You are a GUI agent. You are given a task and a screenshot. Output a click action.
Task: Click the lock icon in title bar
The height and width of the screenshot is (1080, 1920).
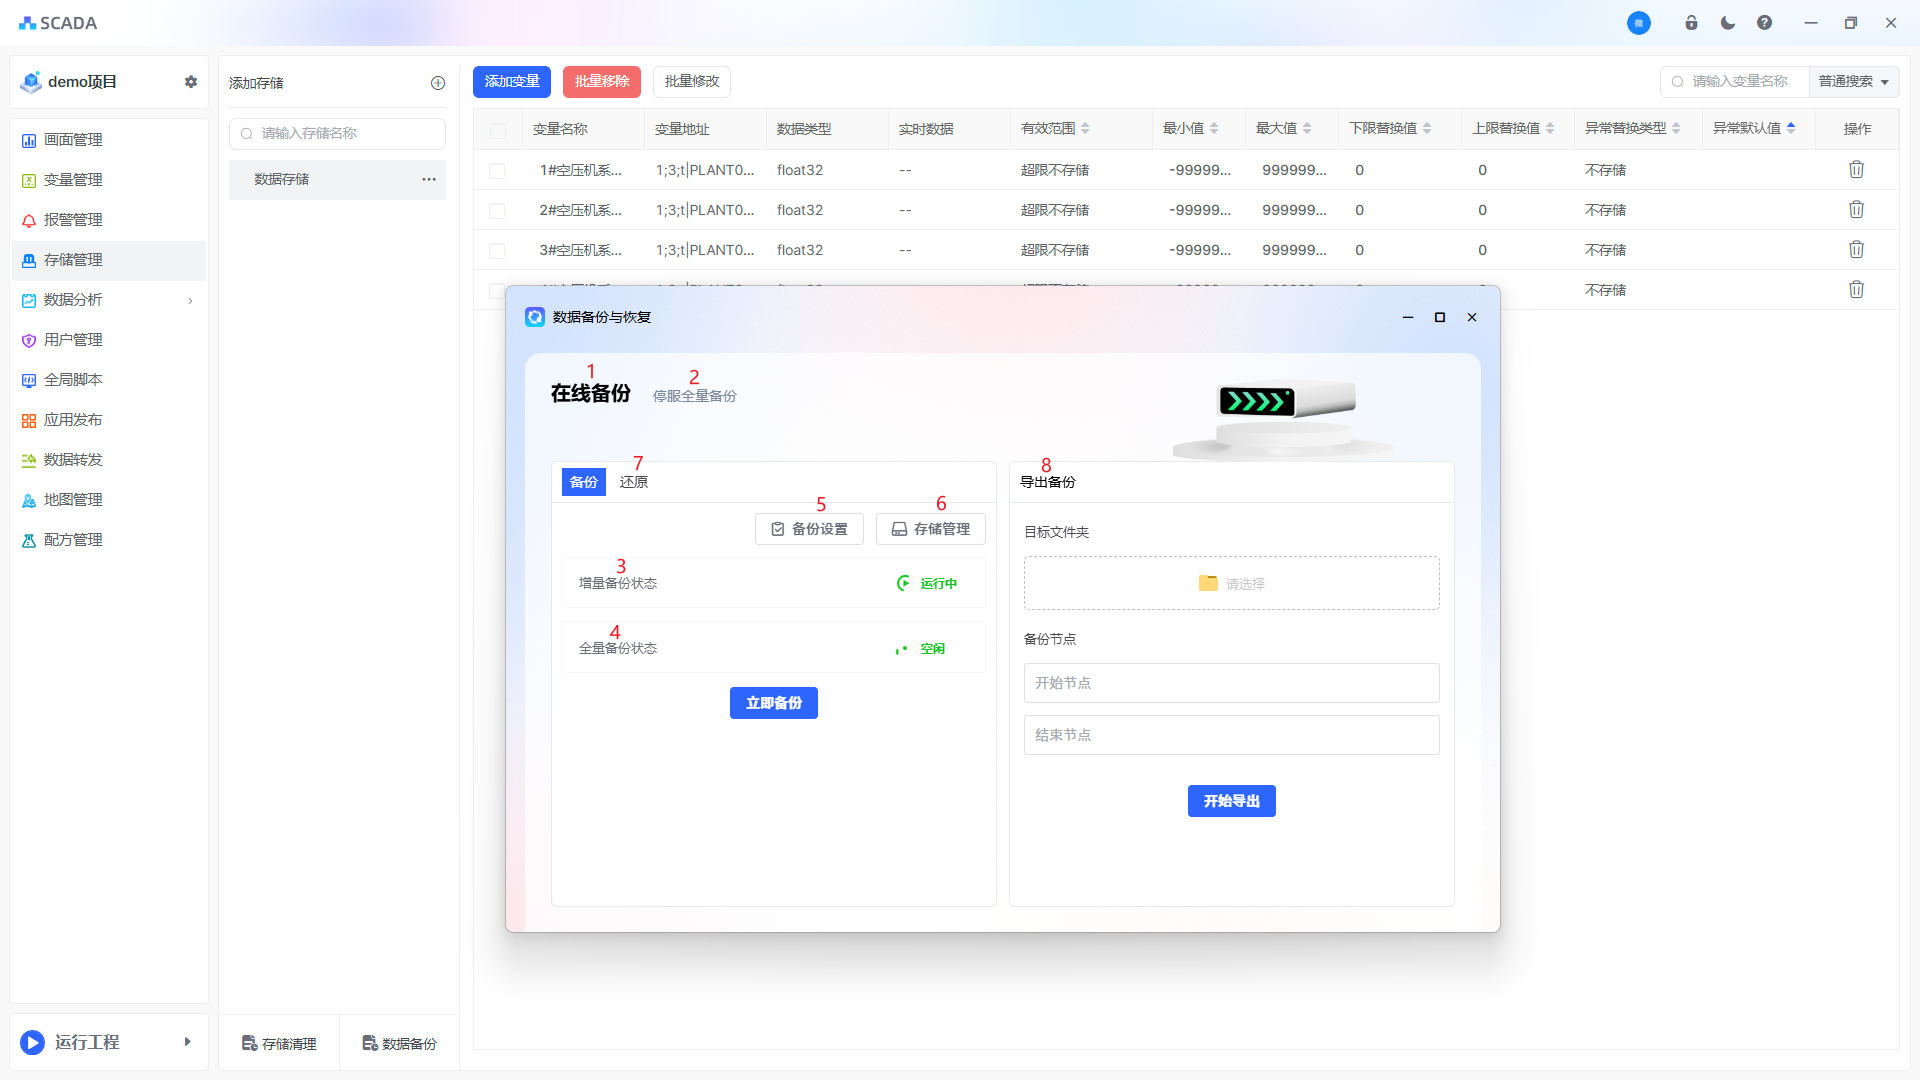[x=1691, y=23]
